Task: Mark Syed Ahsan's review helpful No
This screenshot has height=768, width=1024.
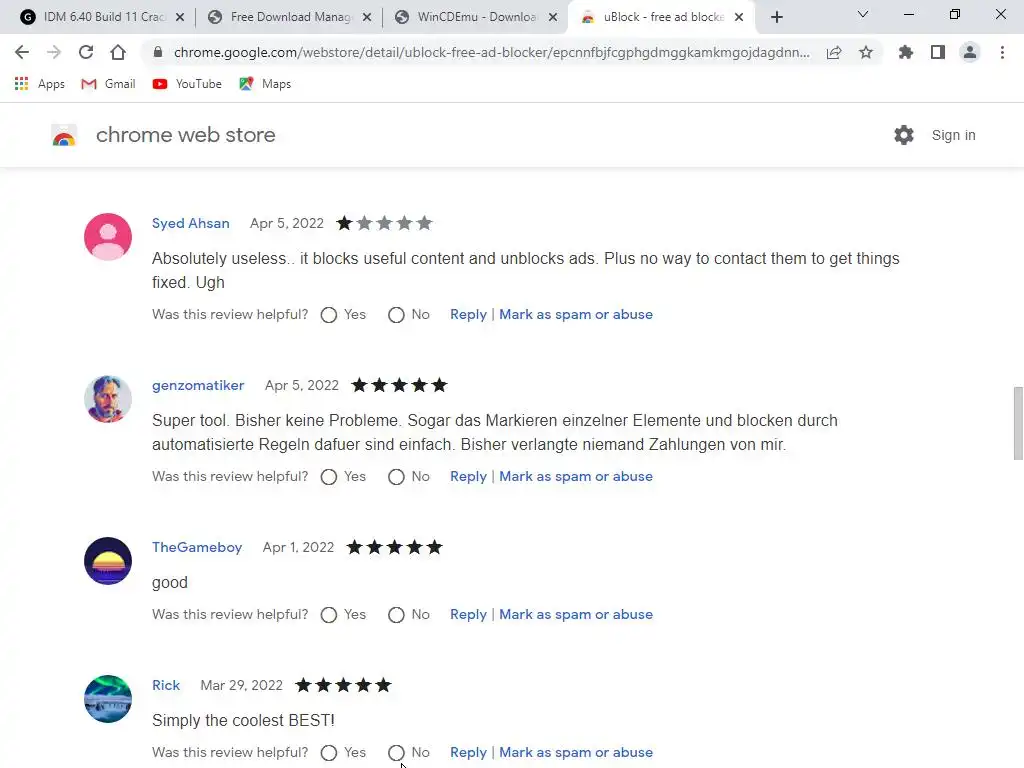Action: tap(396, 315)
